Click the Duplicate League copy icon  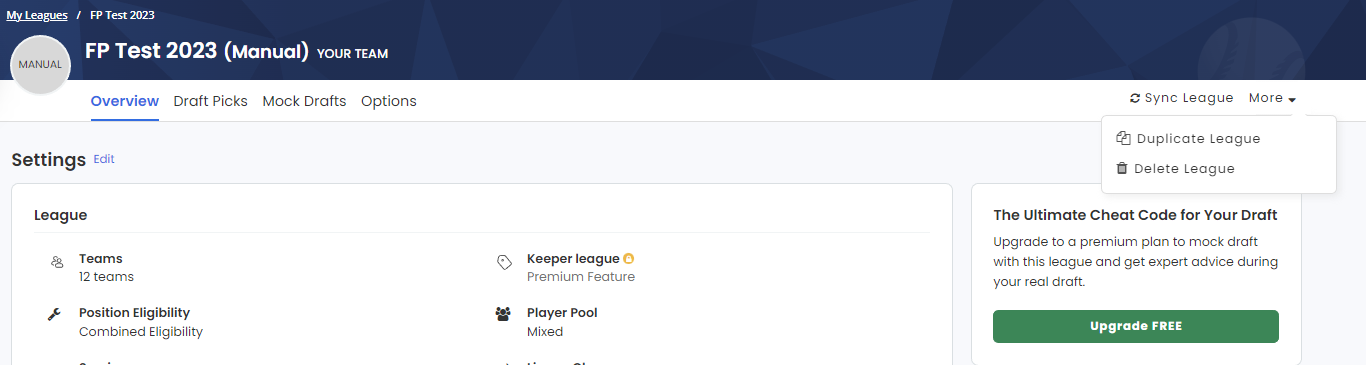(1123, 139)
